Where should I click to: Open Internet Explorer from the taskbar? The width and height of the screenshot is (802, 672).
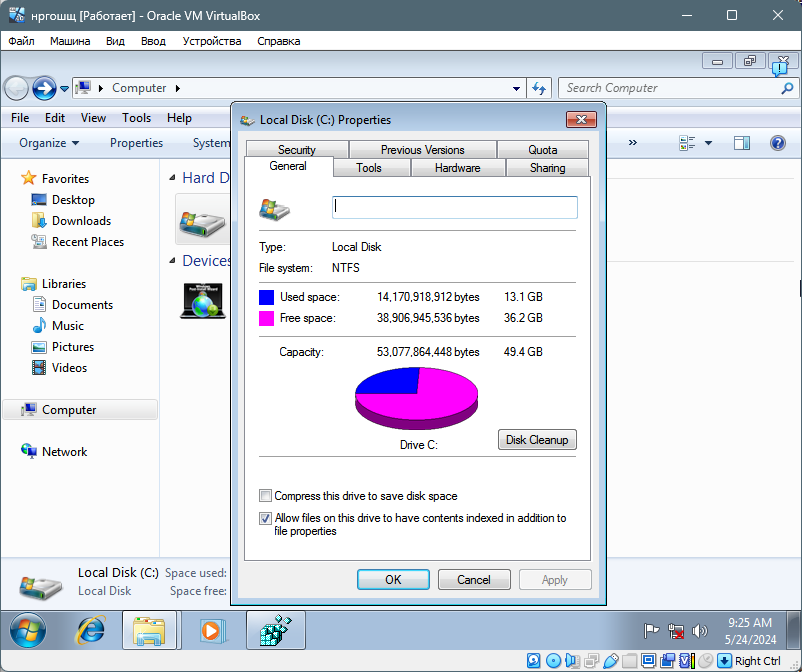(91, 630)
